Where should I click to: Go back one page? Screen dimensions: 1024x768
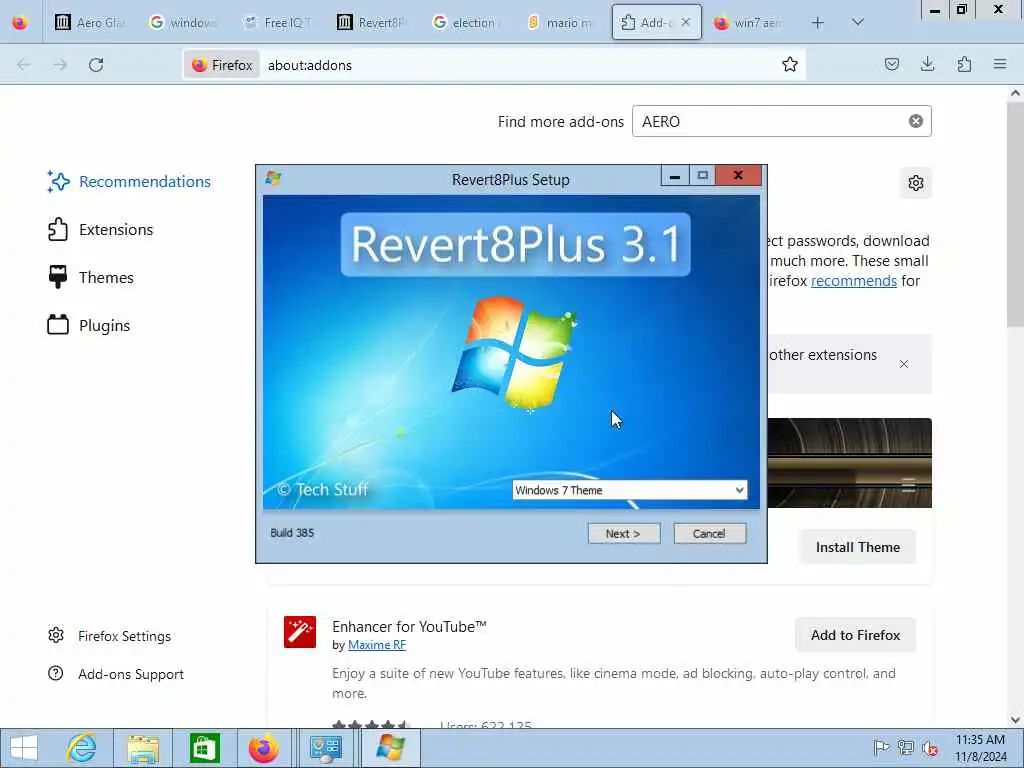pyautogui.click(x=24, y=65)
